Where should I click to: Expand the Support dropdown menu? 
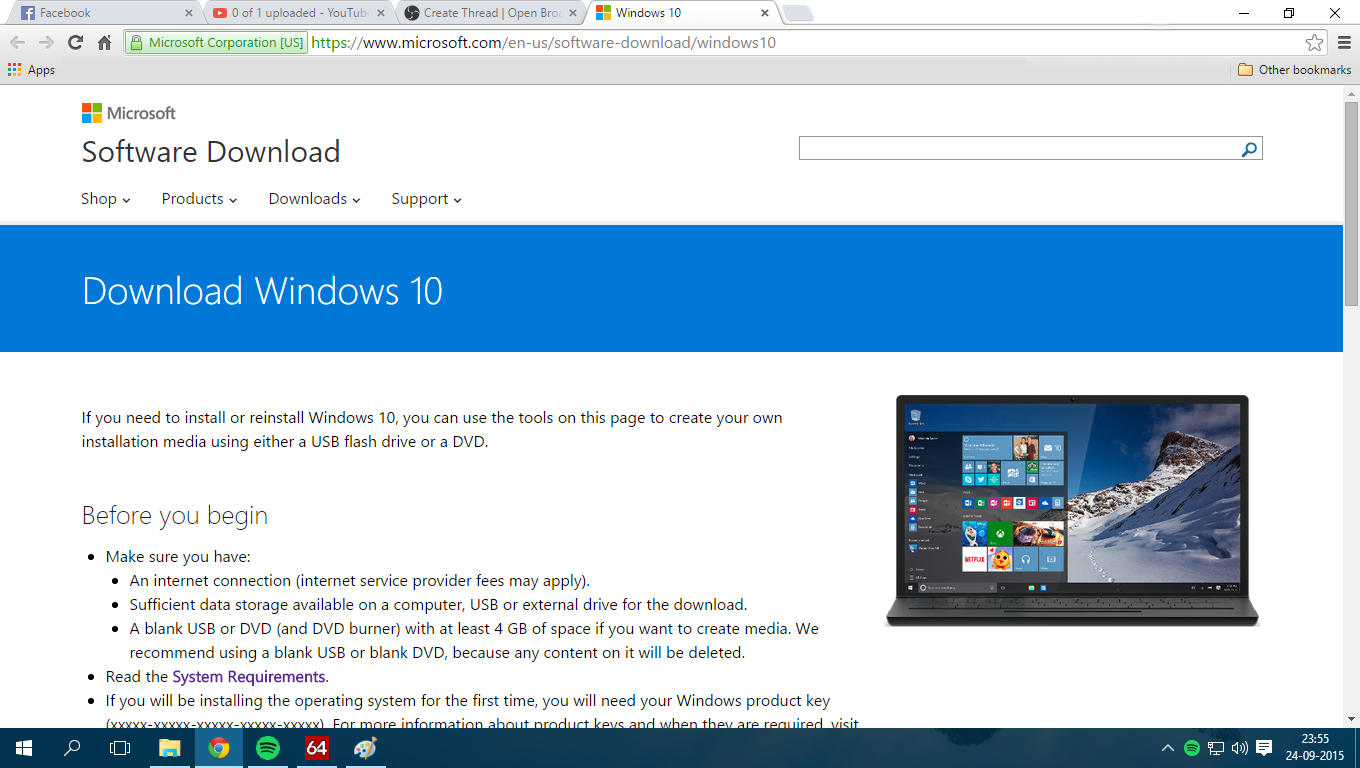(427, 199)
